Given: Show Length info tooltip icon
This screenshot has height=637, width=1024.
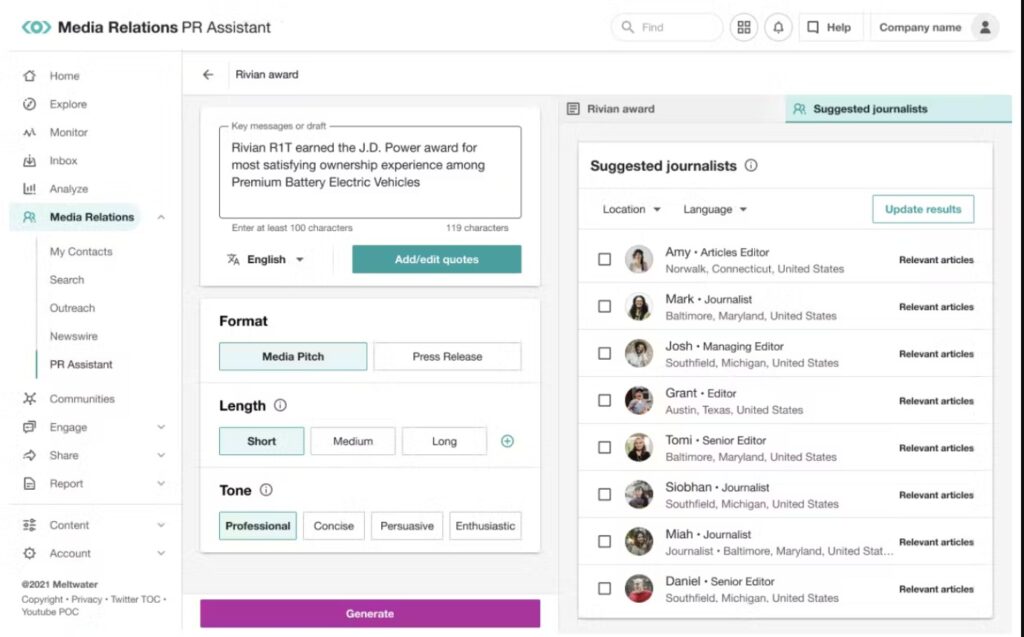Looking at the screenshot, I should pyautogui.click(x=280, y=405).
